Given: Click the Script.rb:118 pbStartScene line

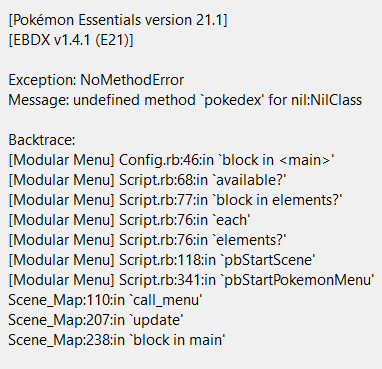Looking at the screenshot, I should point(162,260).
